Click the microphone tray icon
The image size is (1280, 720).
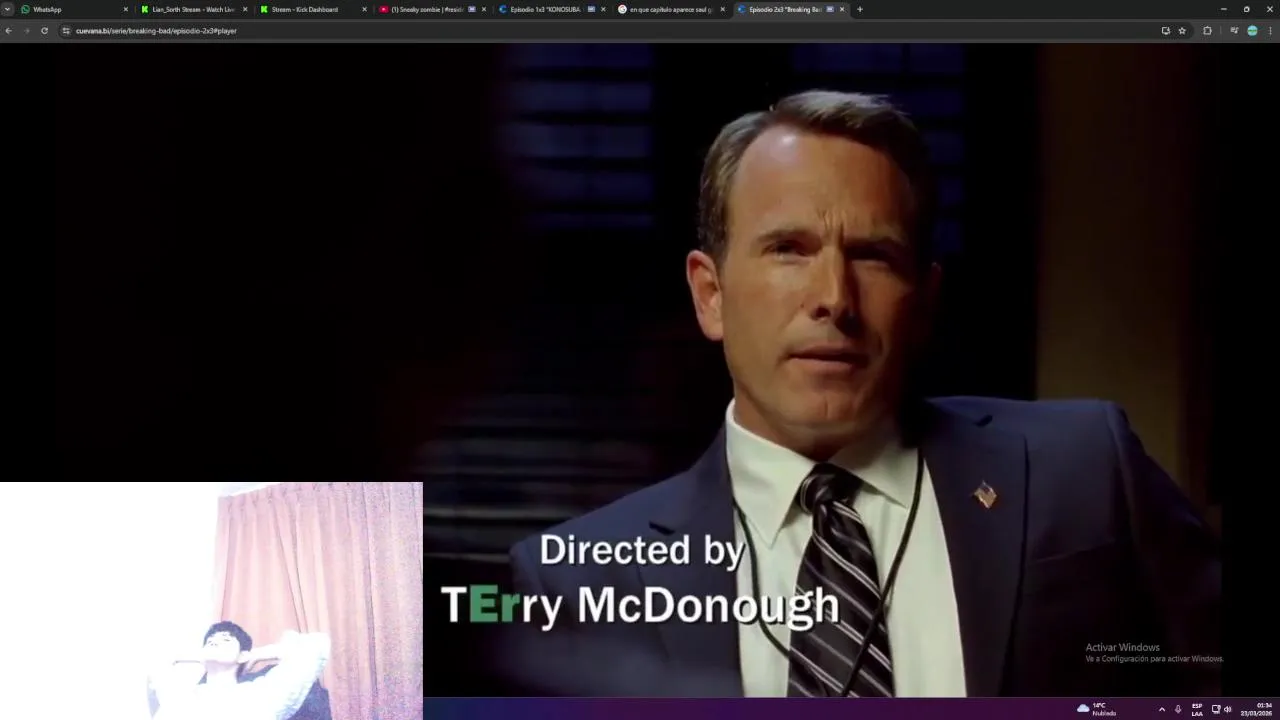(x=1178, y=709)
